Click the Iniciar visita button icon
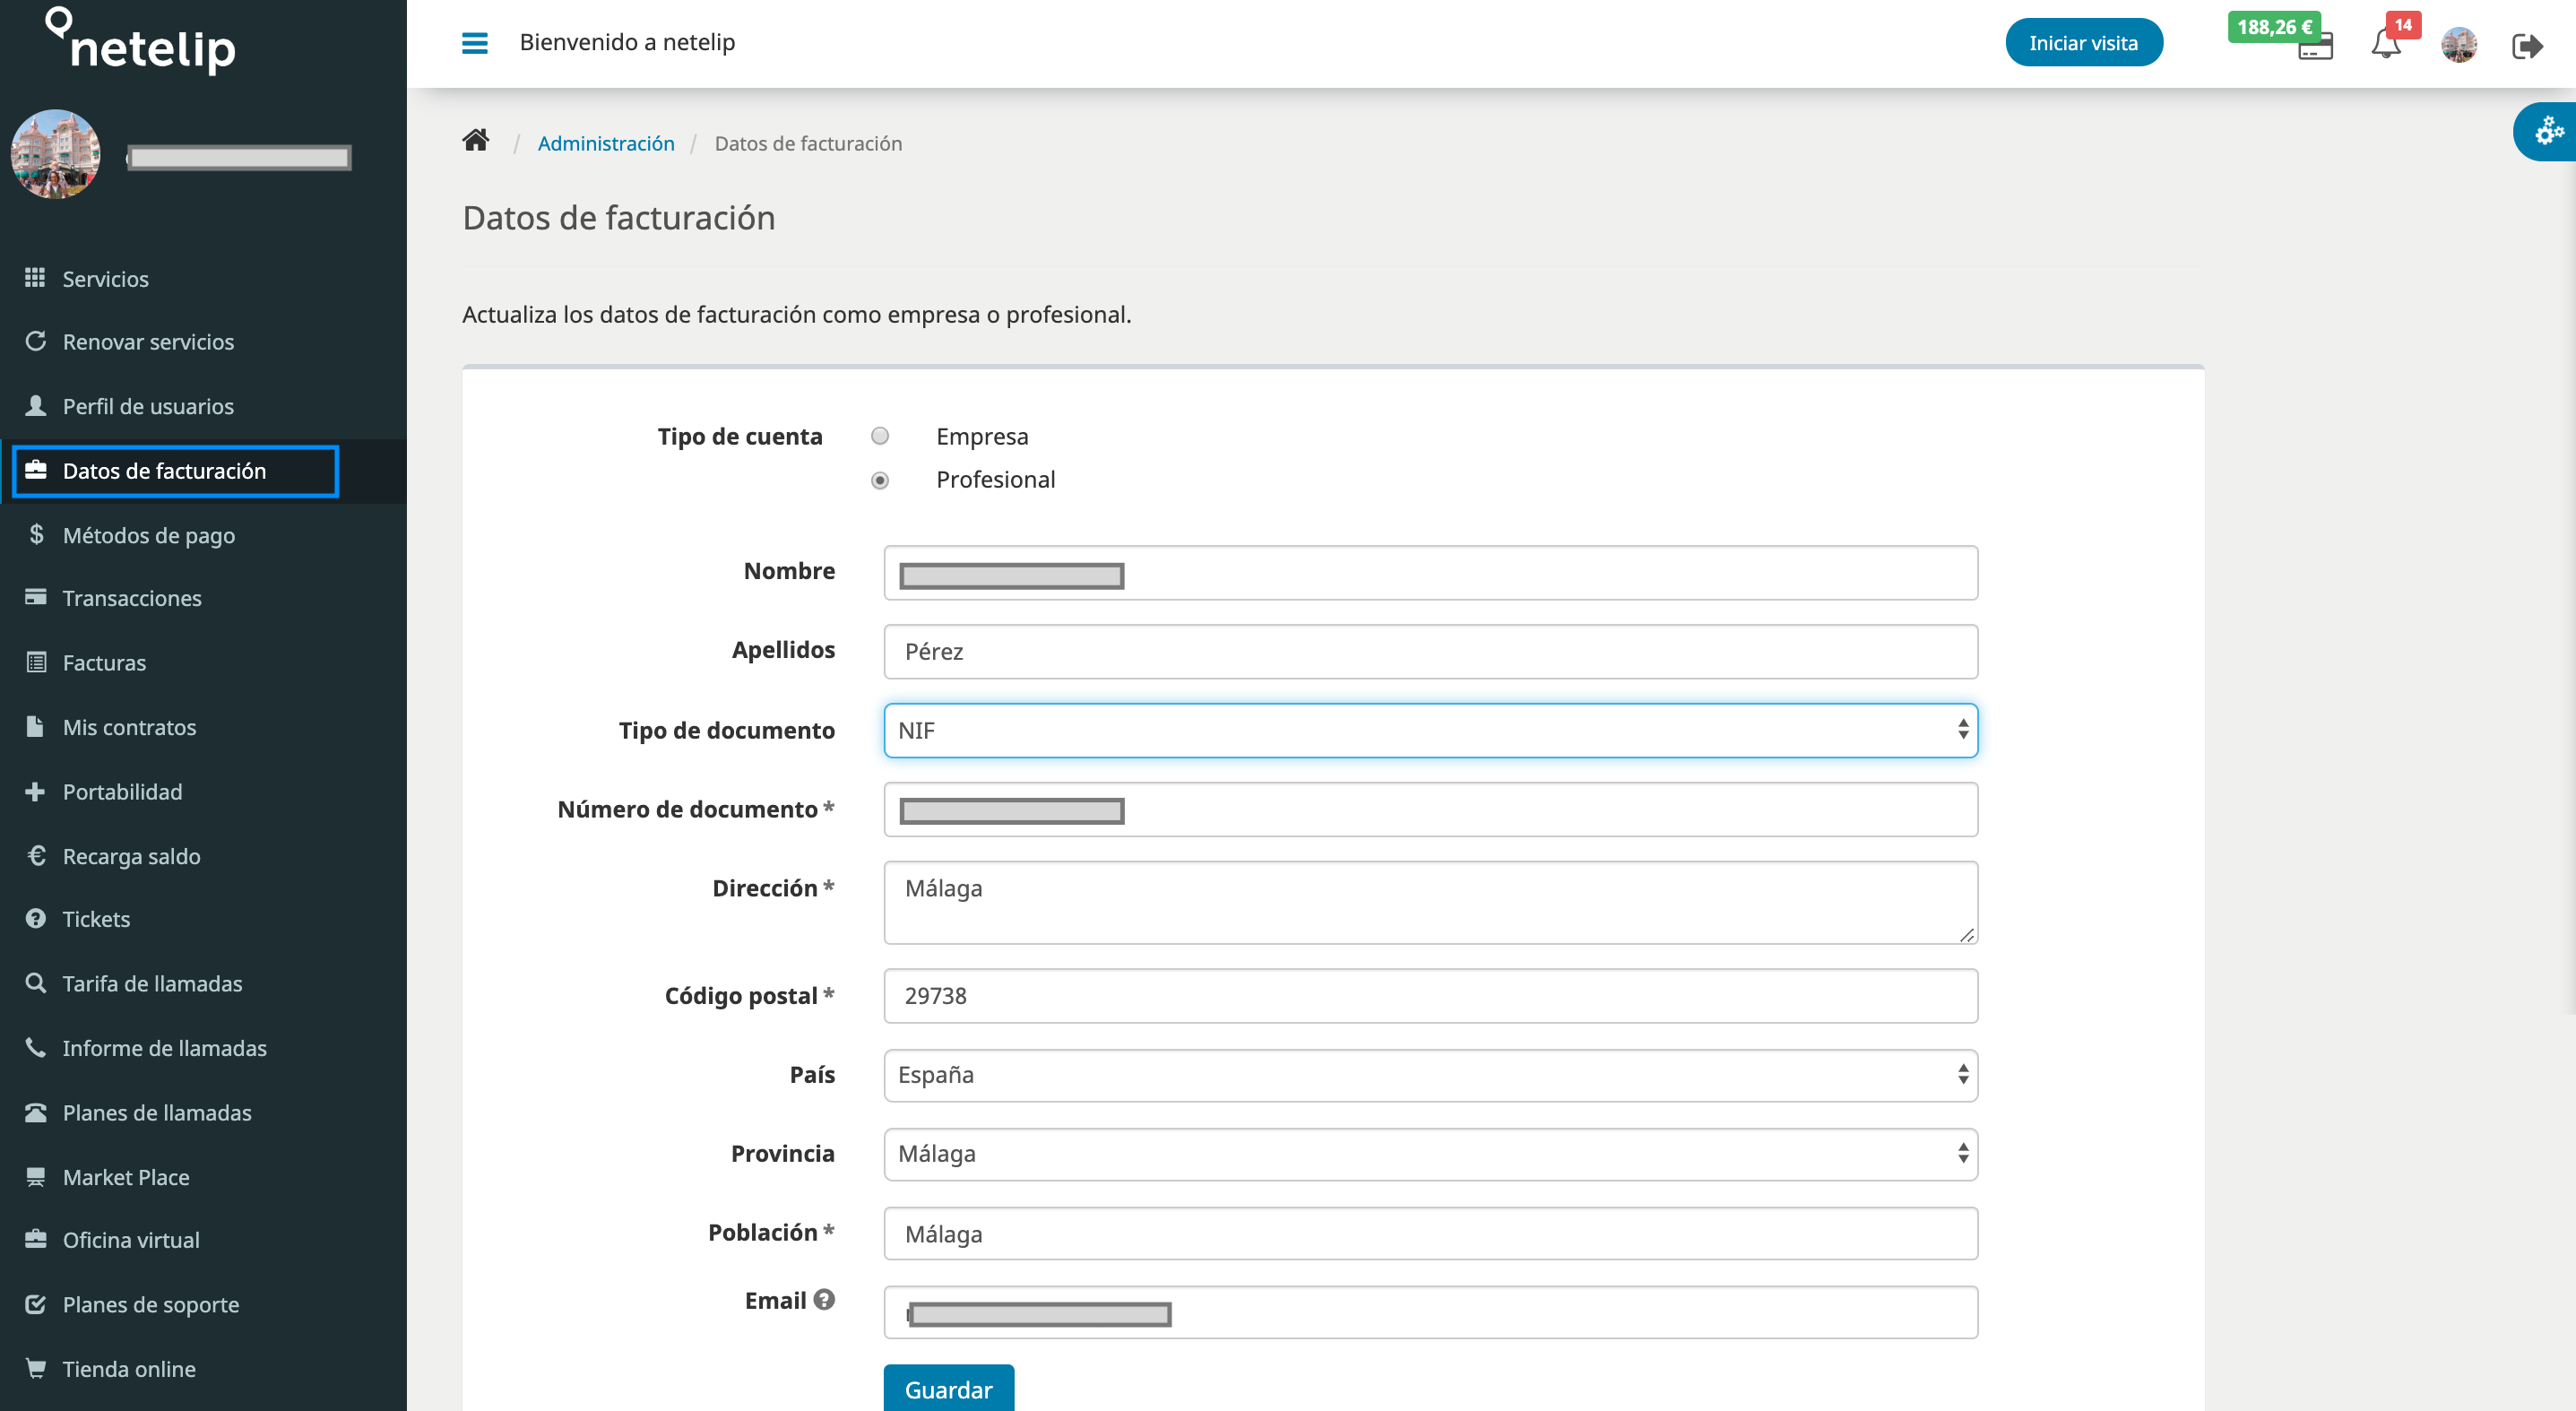This screenshot has width=2576, height=1411. (x=2086, y=43)
